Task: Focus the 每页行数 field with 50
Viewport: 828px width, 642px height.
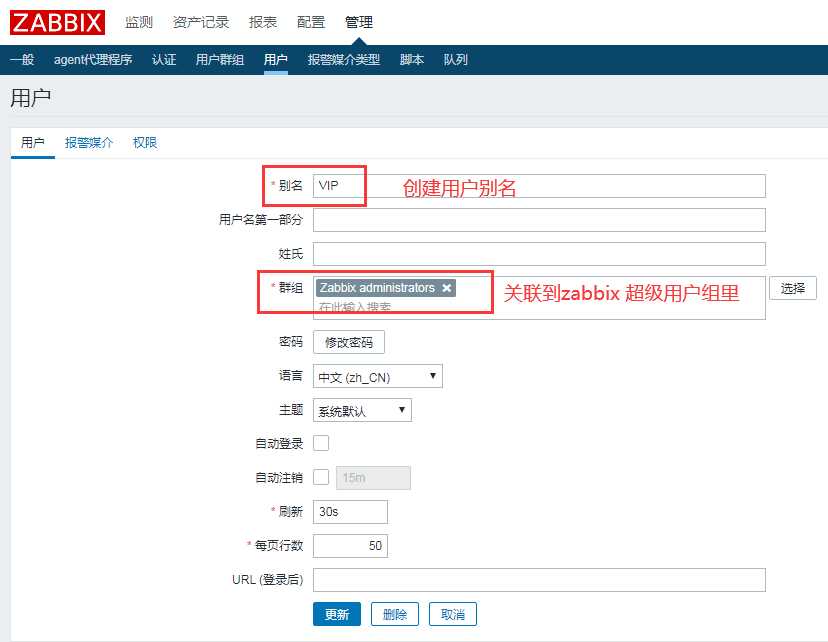Action: click(x=350, y=545)
